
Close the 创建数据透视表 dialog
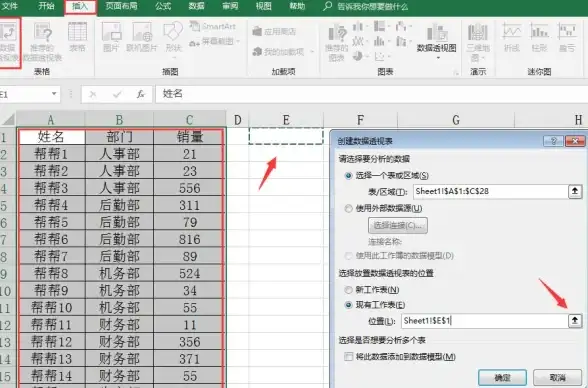click(575, 141)
